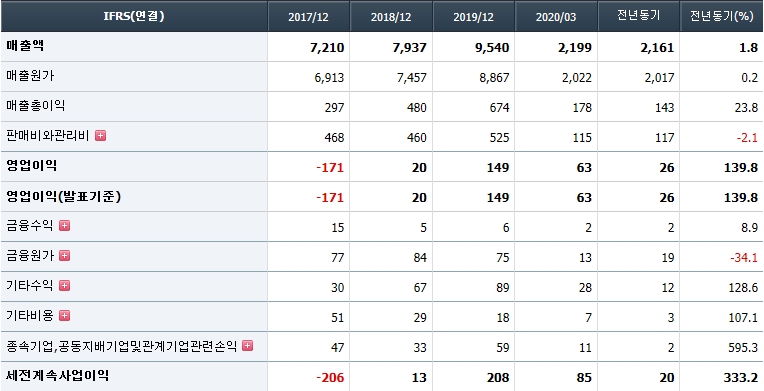Image resolution: width=764 pixels, height=391 pixels.
Task: Expand the 판매비와관리비 plus icon
Action: (100, 136)
